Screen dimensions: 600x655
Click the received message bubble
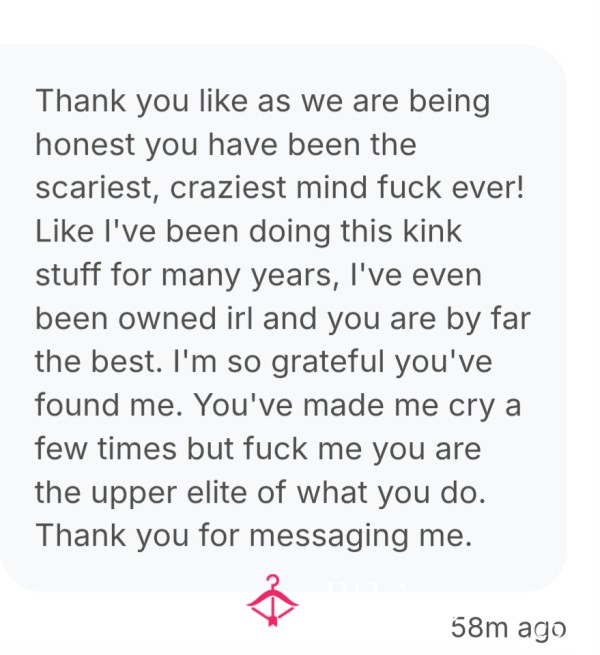click(x=283, y=318)
